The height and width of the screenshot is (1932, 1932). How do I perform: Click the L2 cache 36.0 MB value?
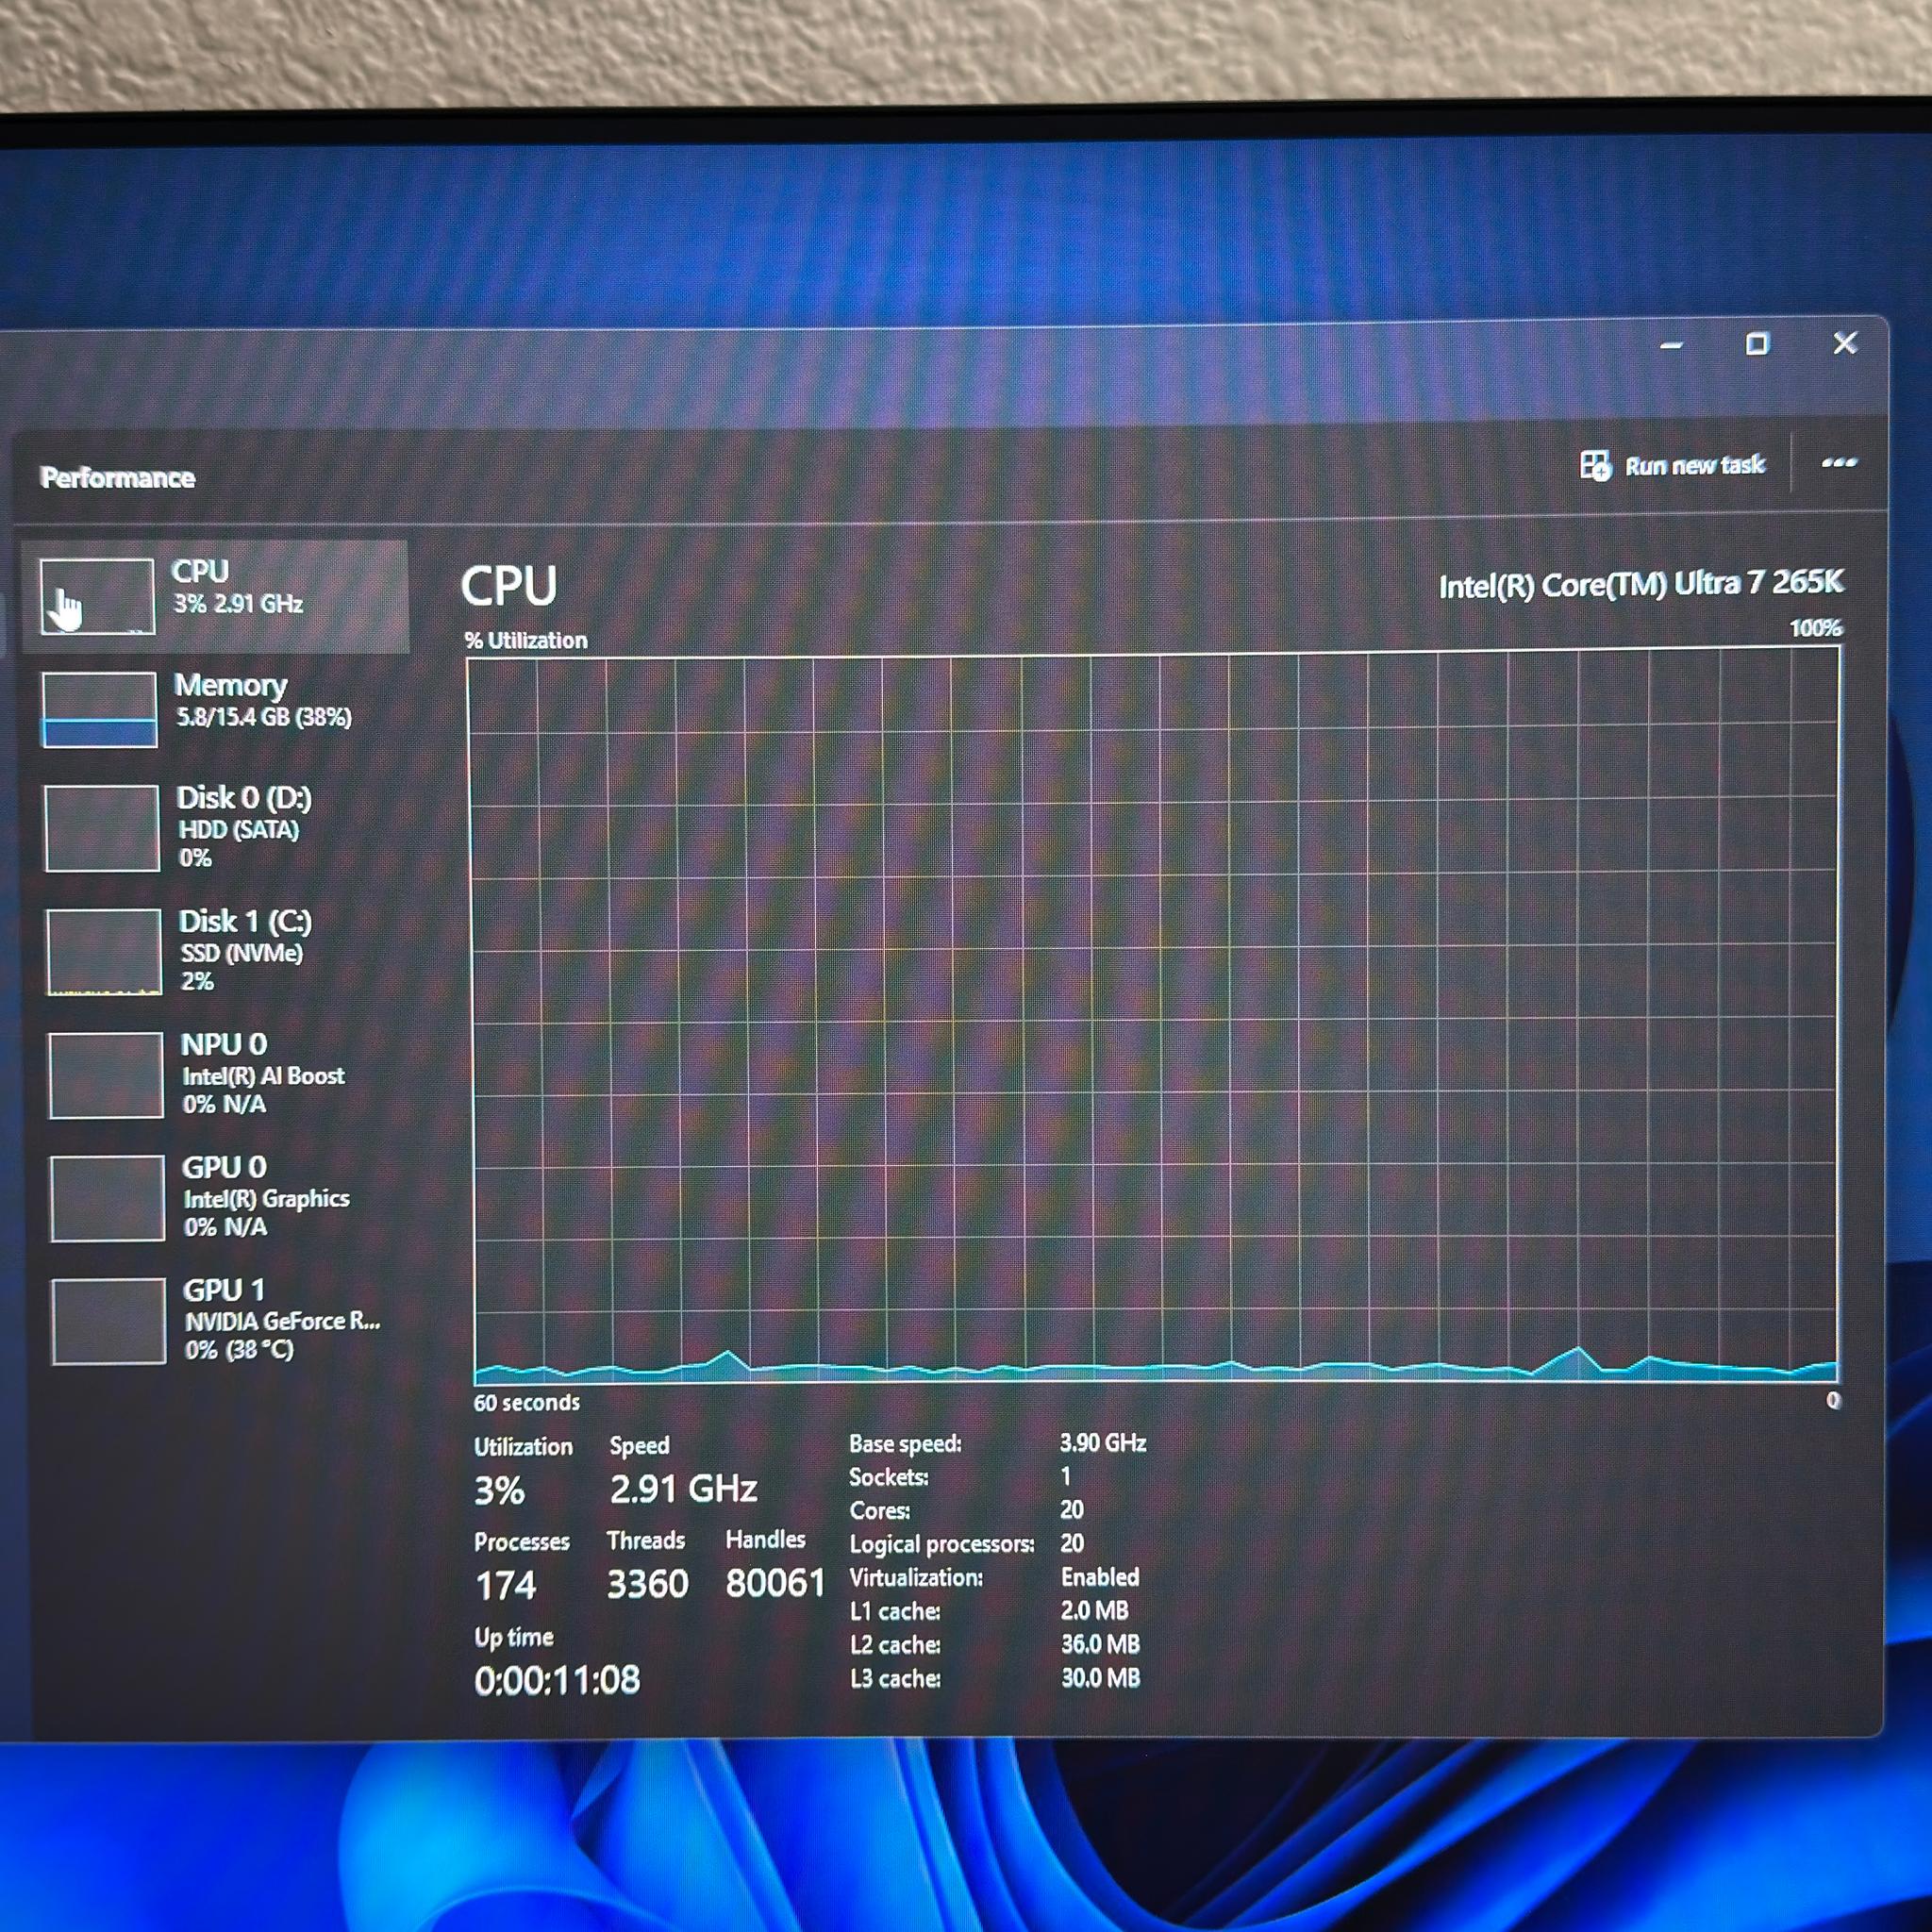tap(1101, 1644)
